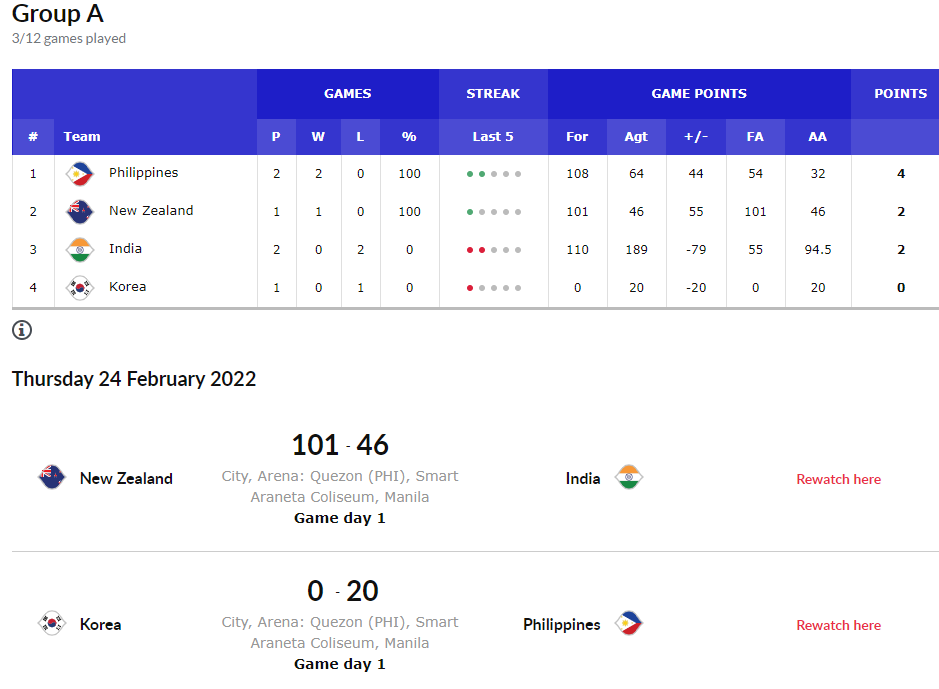This screenshot has height=689, width=939.
Task: Click the Agt column header
Action: pyautogui.click(x=636, y=137)
